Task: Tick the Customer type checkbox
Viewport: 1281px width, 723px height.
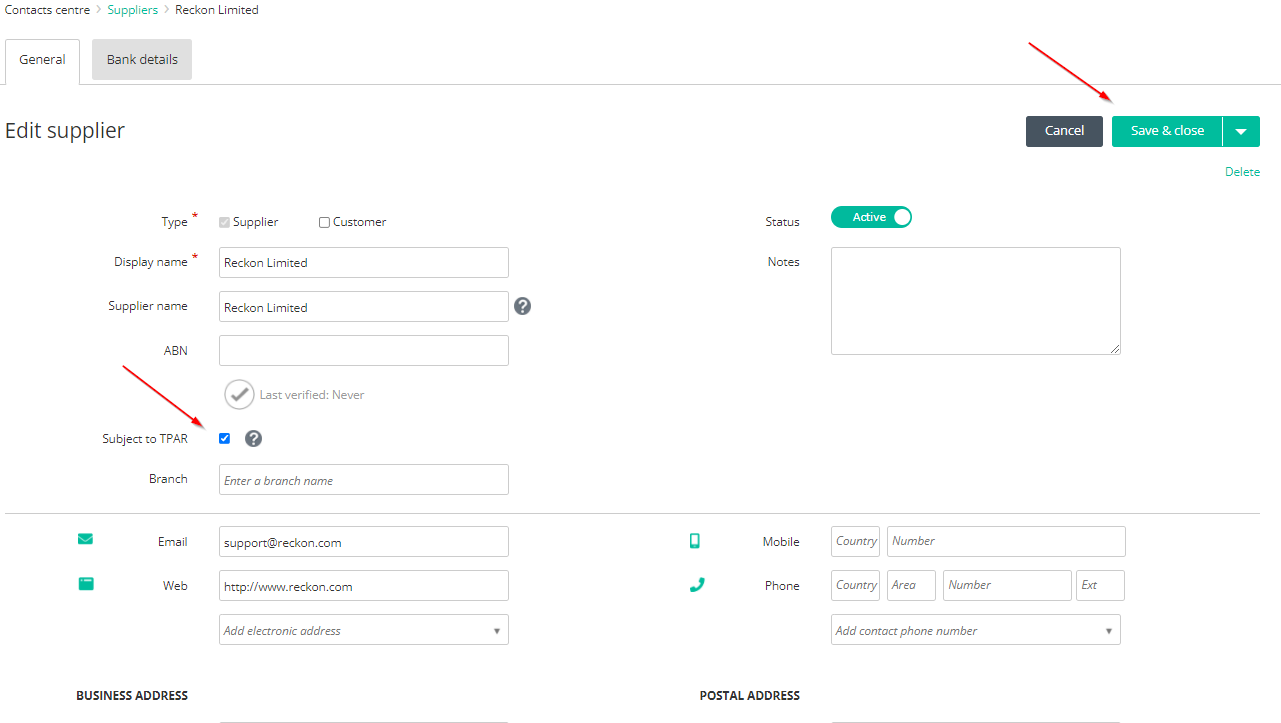Action: 324,222
